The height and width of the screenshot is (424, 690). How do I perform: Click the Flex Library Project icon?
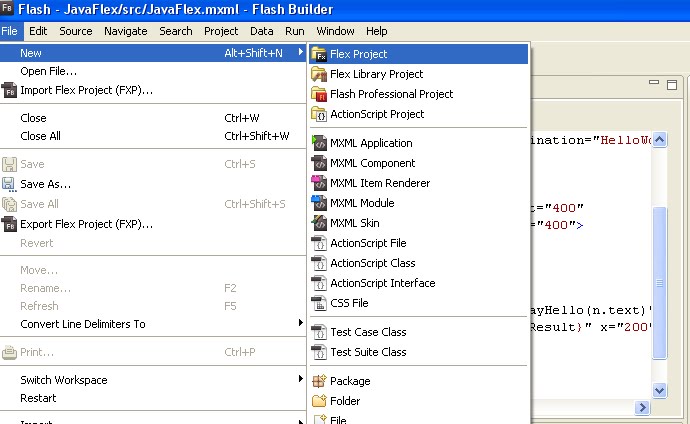[x=319, y=74]
